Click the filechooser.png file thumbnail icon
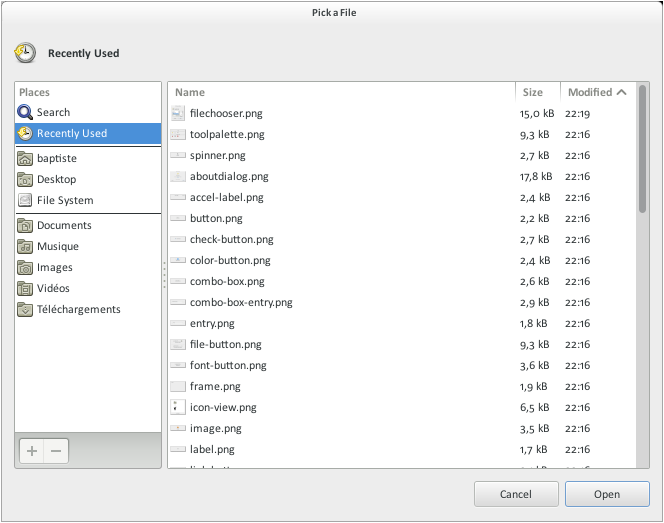 click(x=178, y=114)
